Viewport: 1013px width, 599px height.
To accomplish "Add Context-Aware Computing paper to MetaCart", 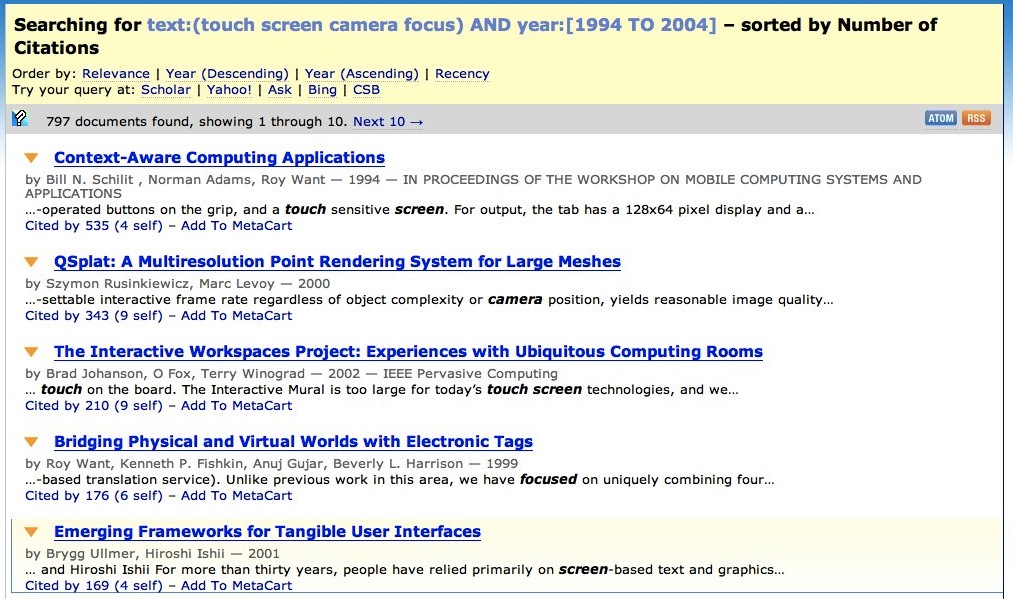I will pos(236,226).
